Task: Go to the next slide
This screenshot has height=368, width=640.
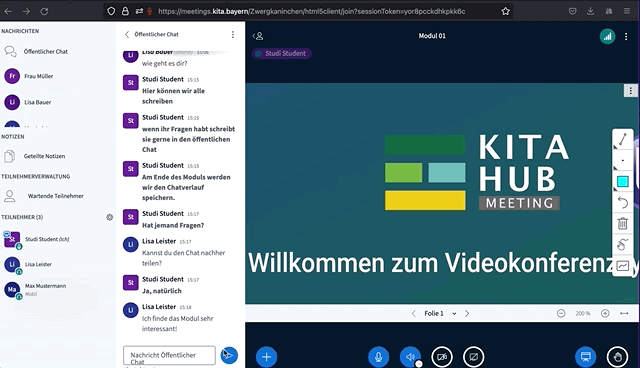Action: tap(467, 313)
